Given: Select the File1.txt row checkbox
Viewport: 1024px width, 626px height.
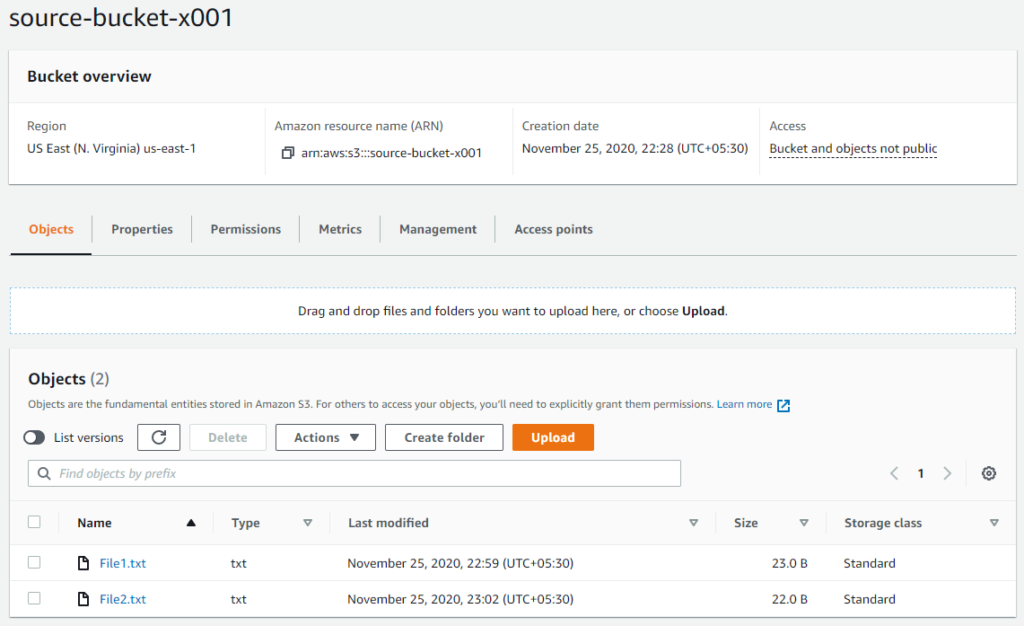Looking at the screenshot, I should [34, 562].
